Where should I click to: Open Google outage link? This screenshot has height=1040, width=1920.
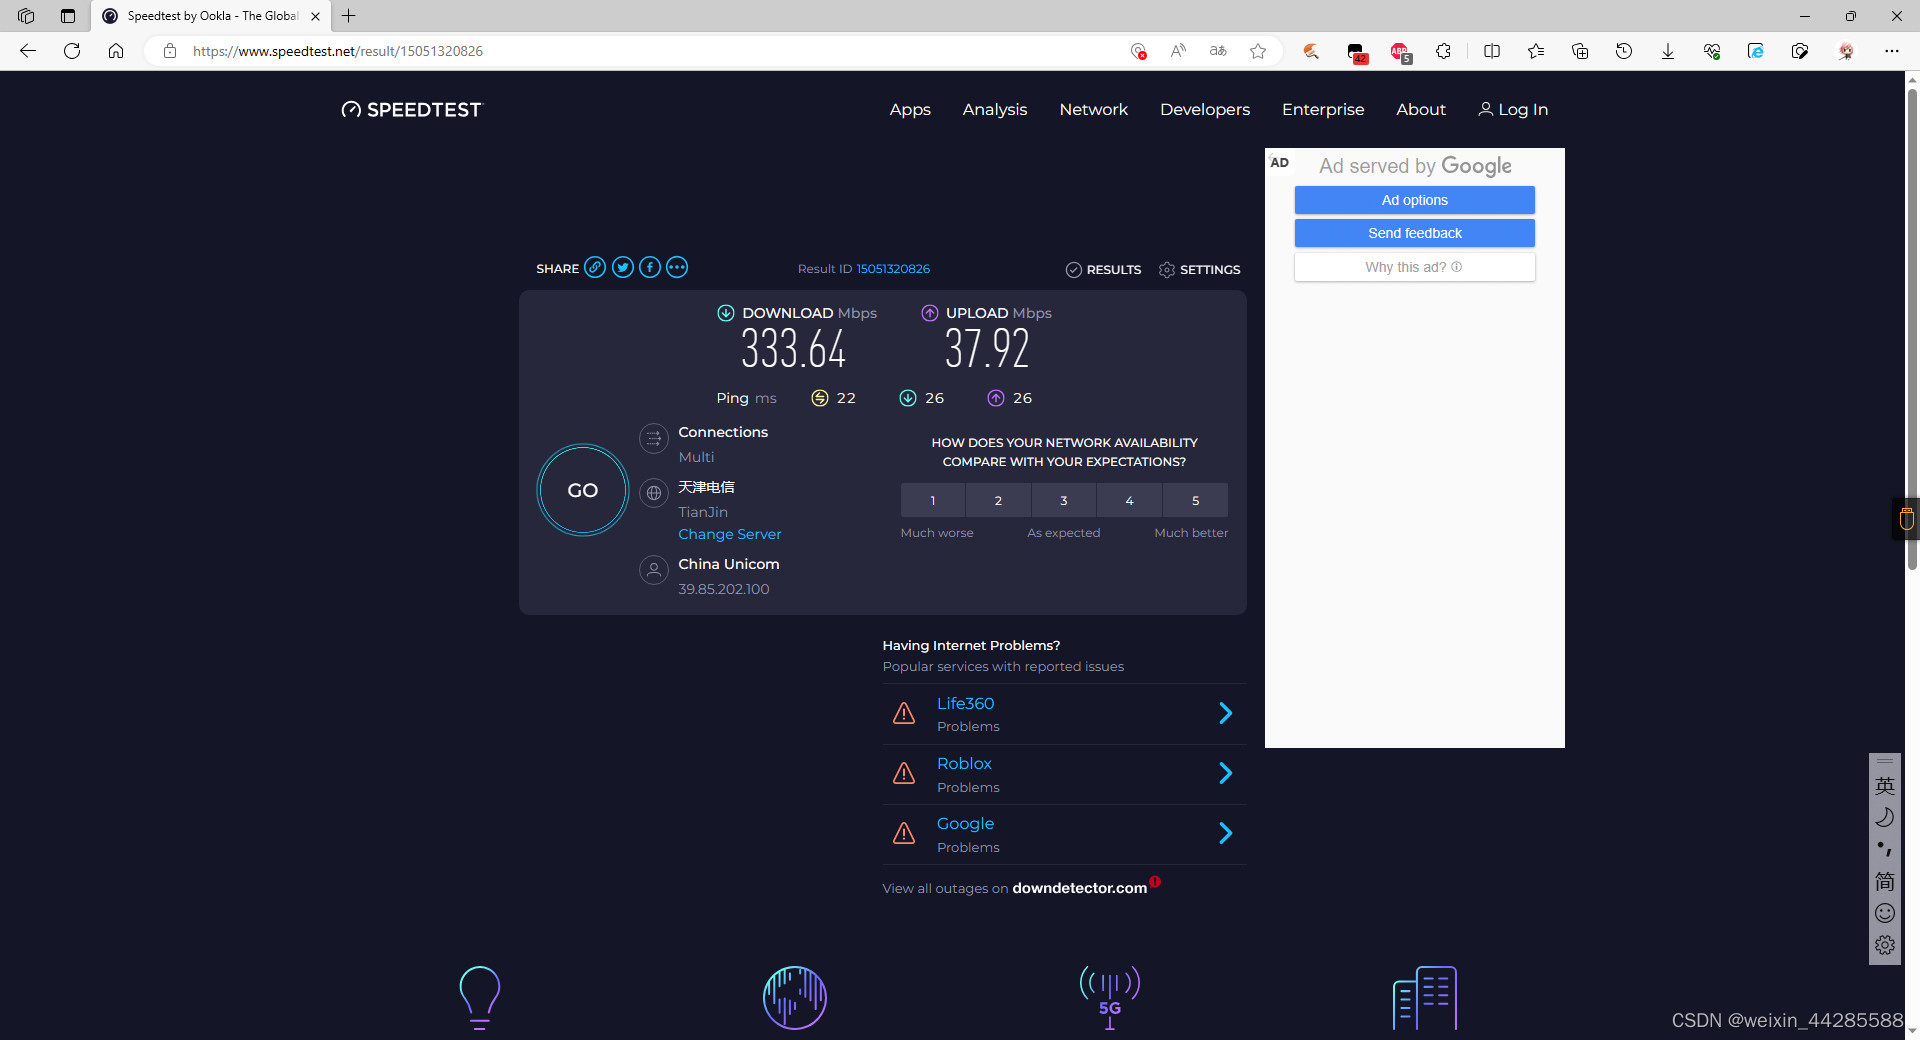(x=965, y=823)
